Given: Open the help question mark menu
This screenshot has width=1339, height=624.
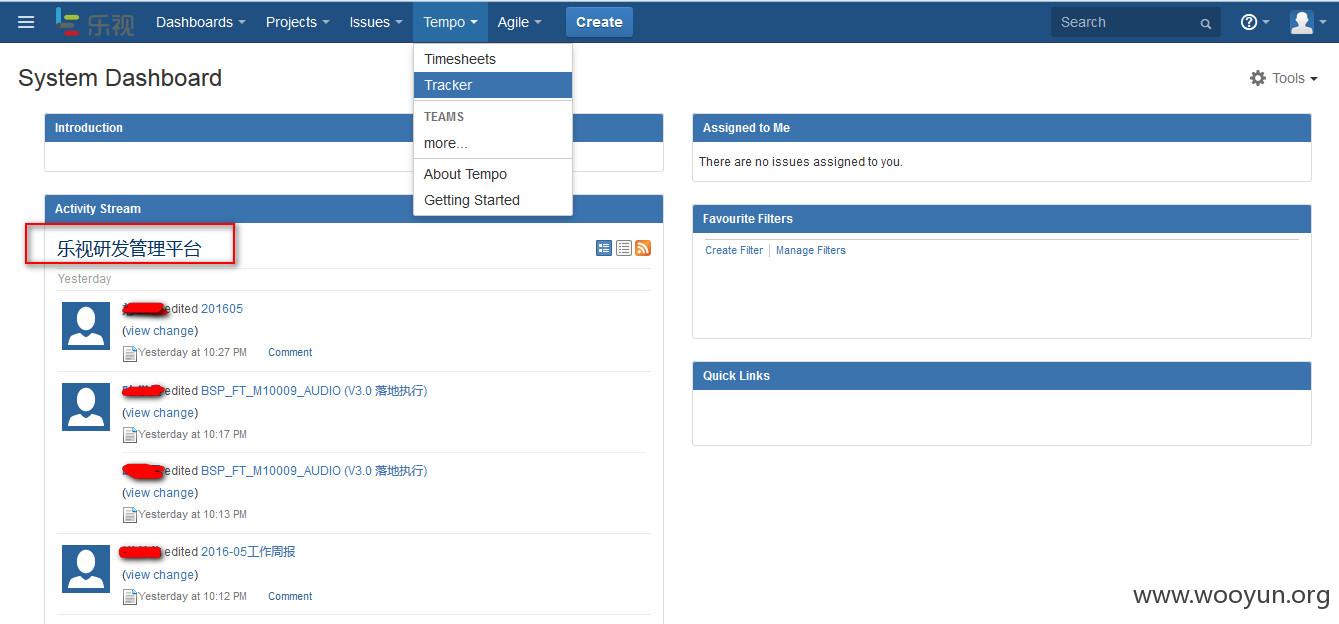Looking at the screenshot, I should tap(1255, 22).
